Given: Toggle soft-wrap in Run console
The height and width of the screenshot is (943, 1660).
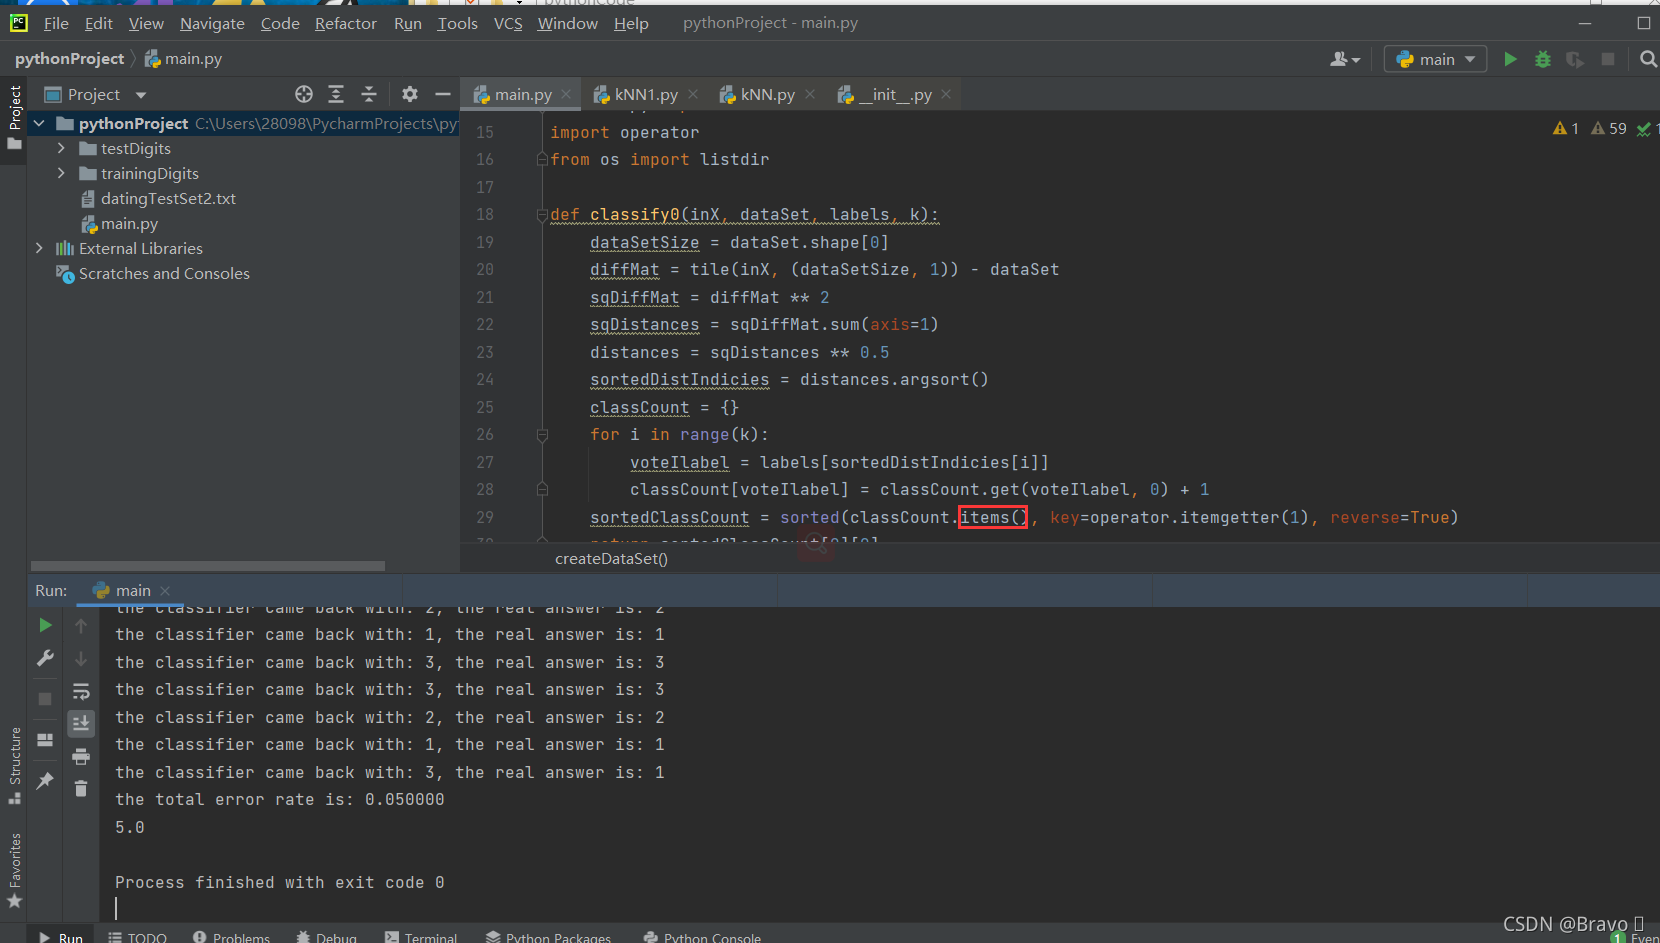Looking at the screenshot, I should [x=81, y=691].
